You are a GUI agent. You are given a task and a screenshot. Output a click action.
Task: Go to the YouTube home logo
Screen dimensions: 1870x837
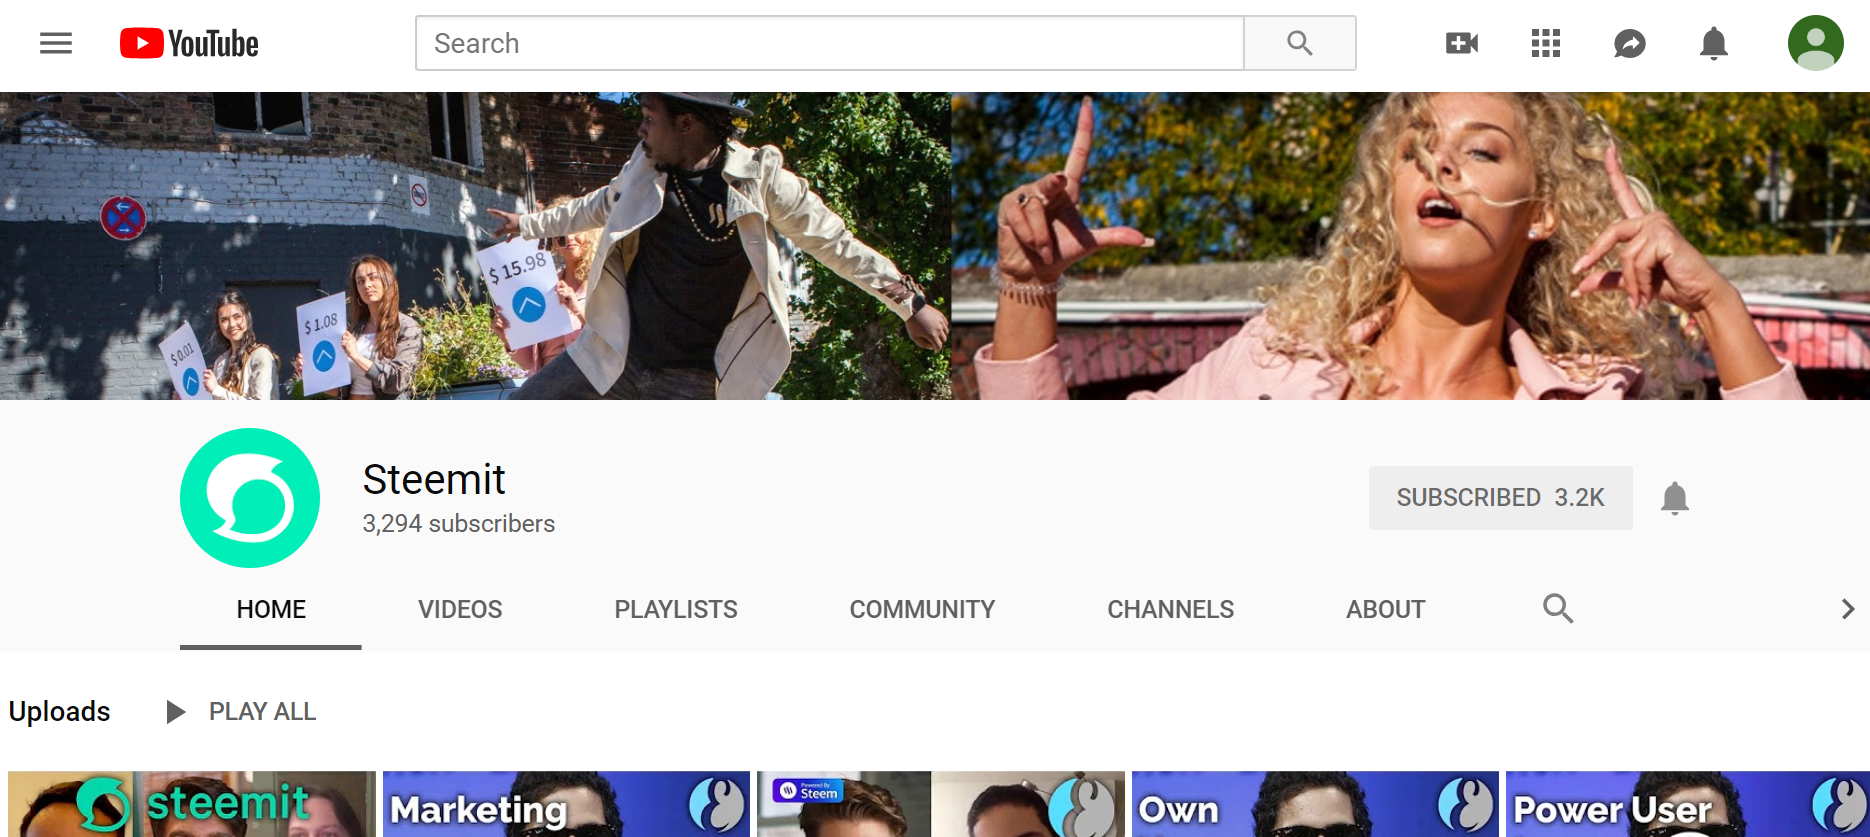click(x=189, y=43)
